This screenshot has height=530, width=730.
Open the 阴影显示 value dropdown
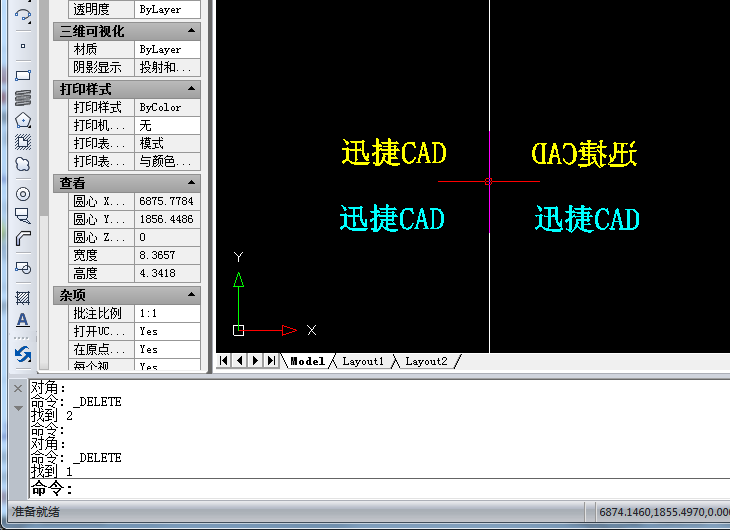167,68
